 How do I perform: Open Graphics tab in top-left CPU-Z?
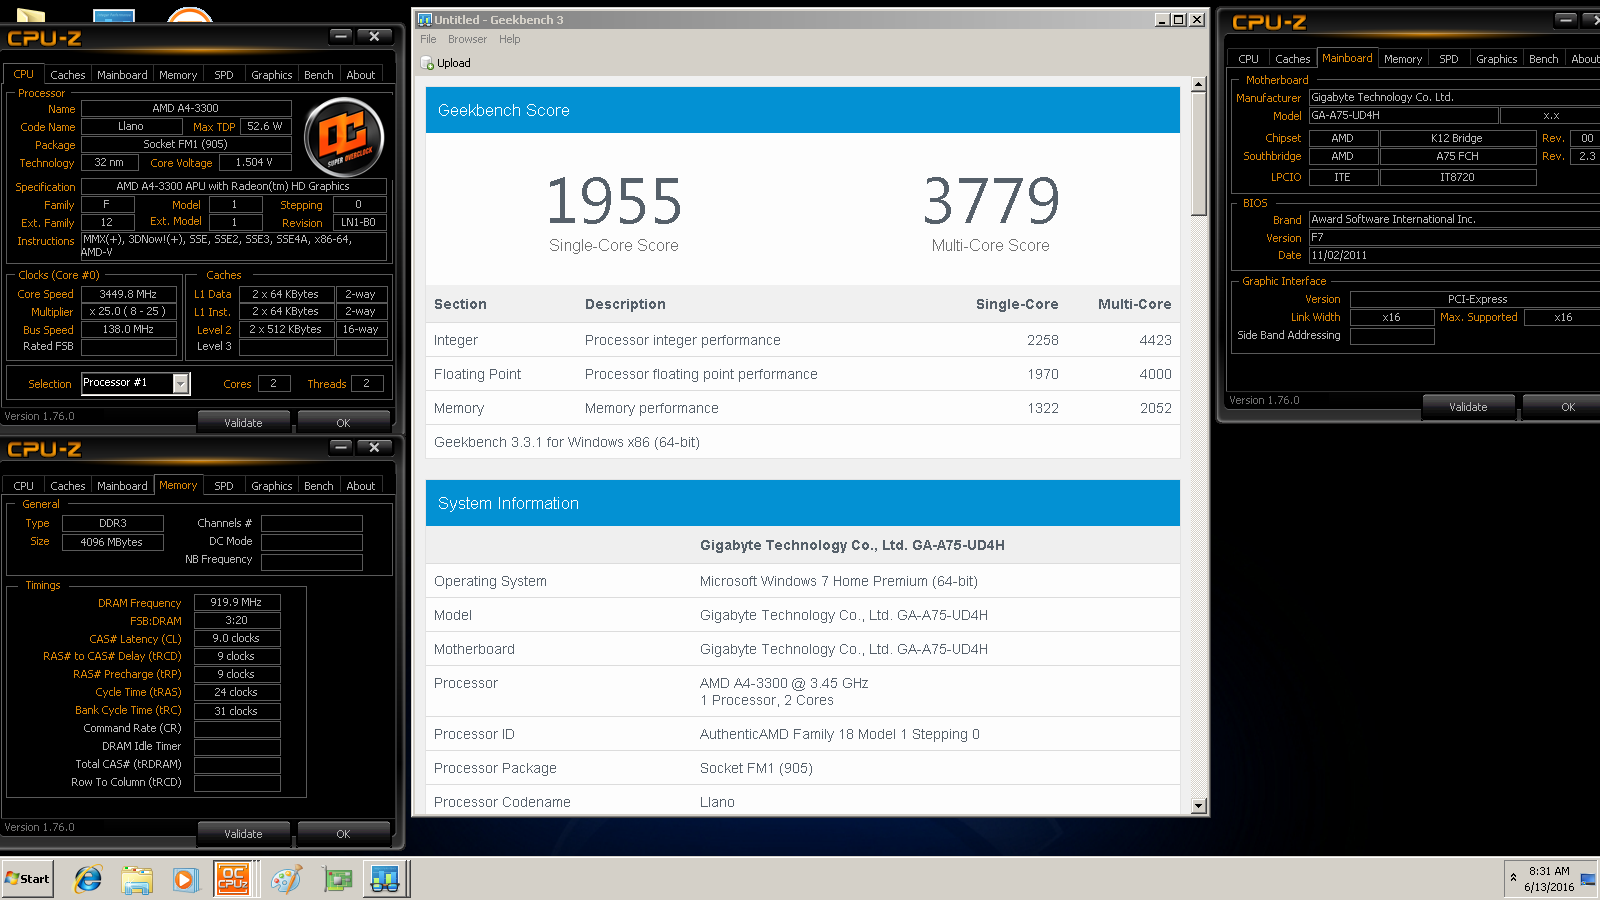[x=272, y=75]
